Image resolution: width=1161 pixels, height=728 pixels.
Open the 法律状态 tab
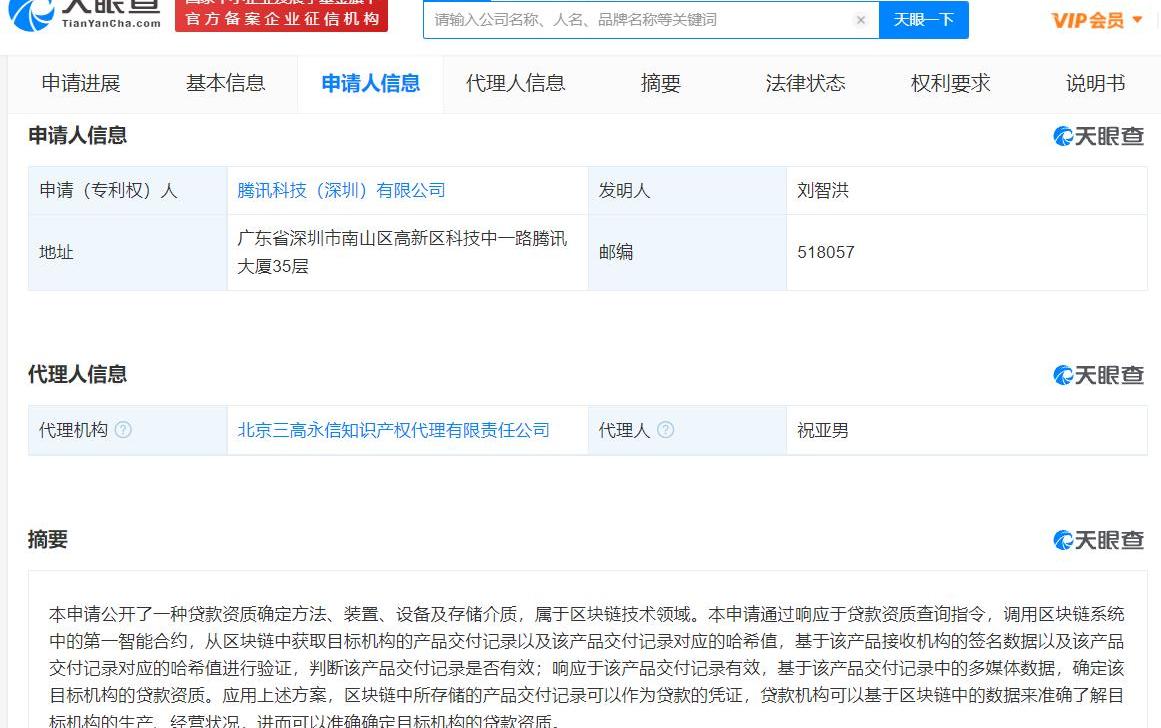coord(806,84)
